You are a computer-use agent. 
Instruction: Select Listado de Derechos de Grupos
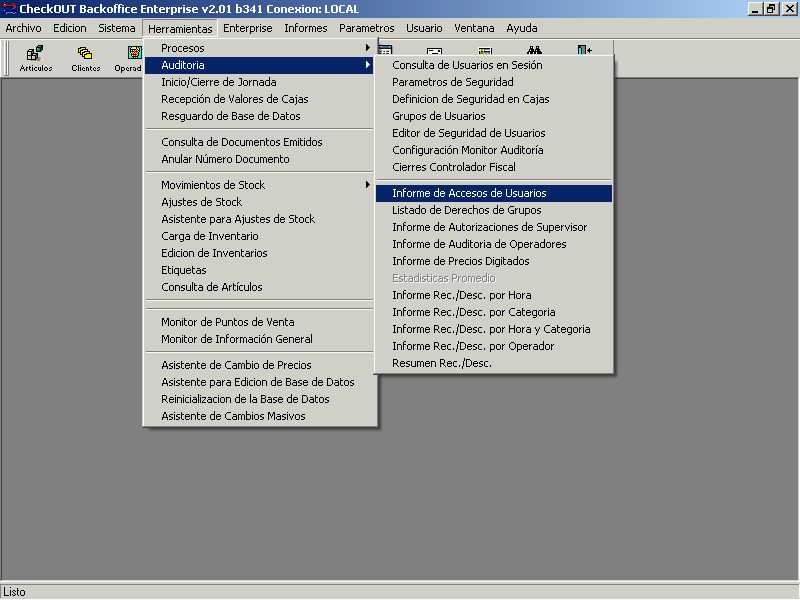coord(494,210)
